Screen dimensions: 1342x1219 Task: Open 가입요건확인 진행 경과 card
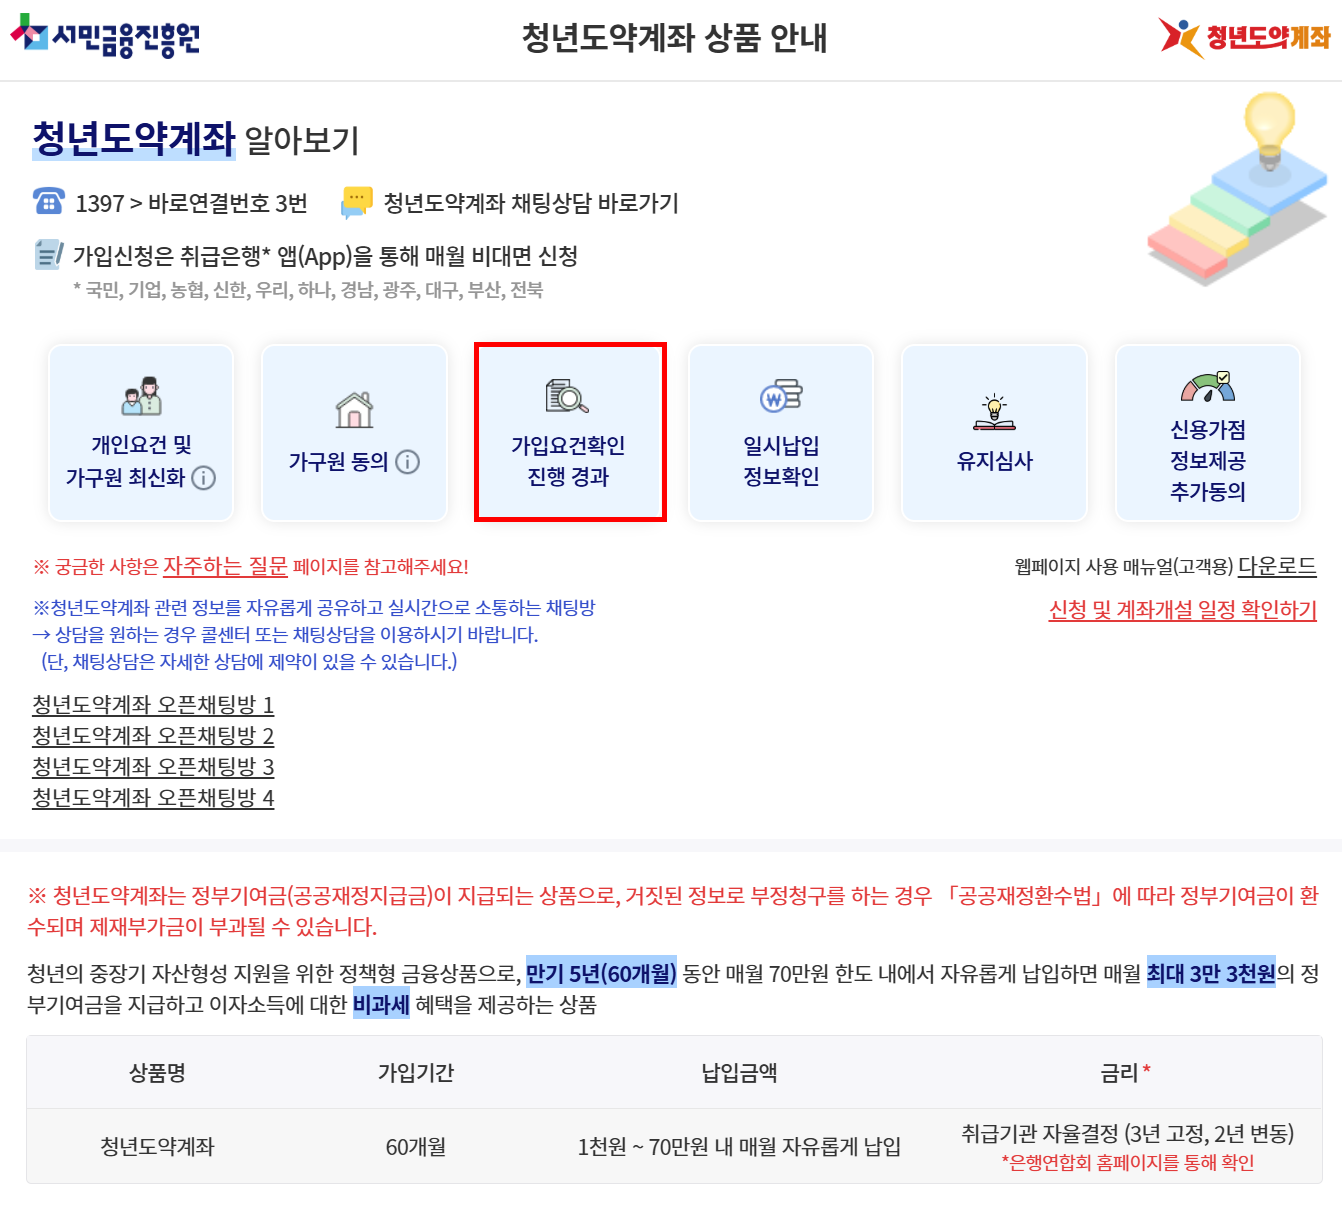pos(570,432)
